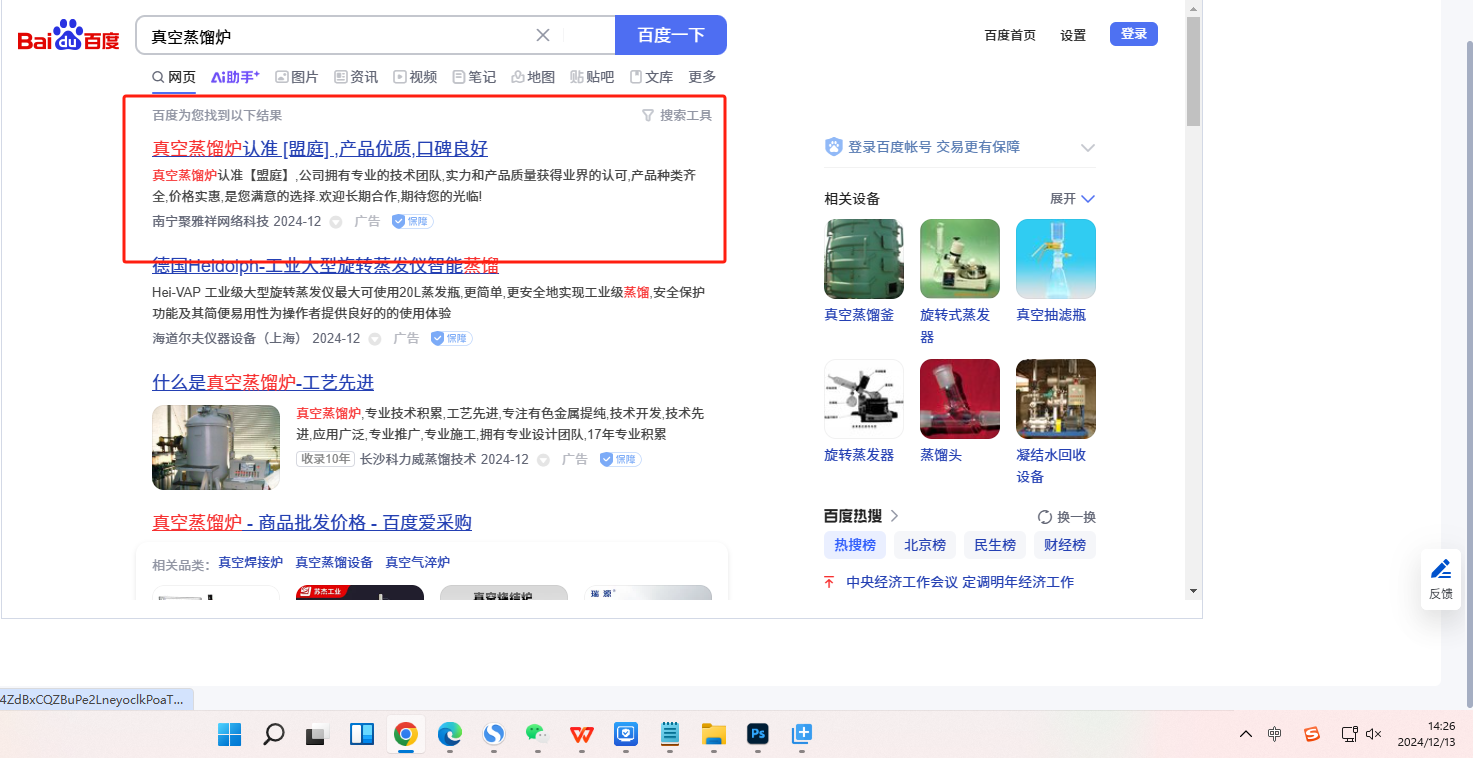Viewport: 1473px width, 758px height.
Task: Open Photoshop from the taskbar
Action: (x=757, y=735)
